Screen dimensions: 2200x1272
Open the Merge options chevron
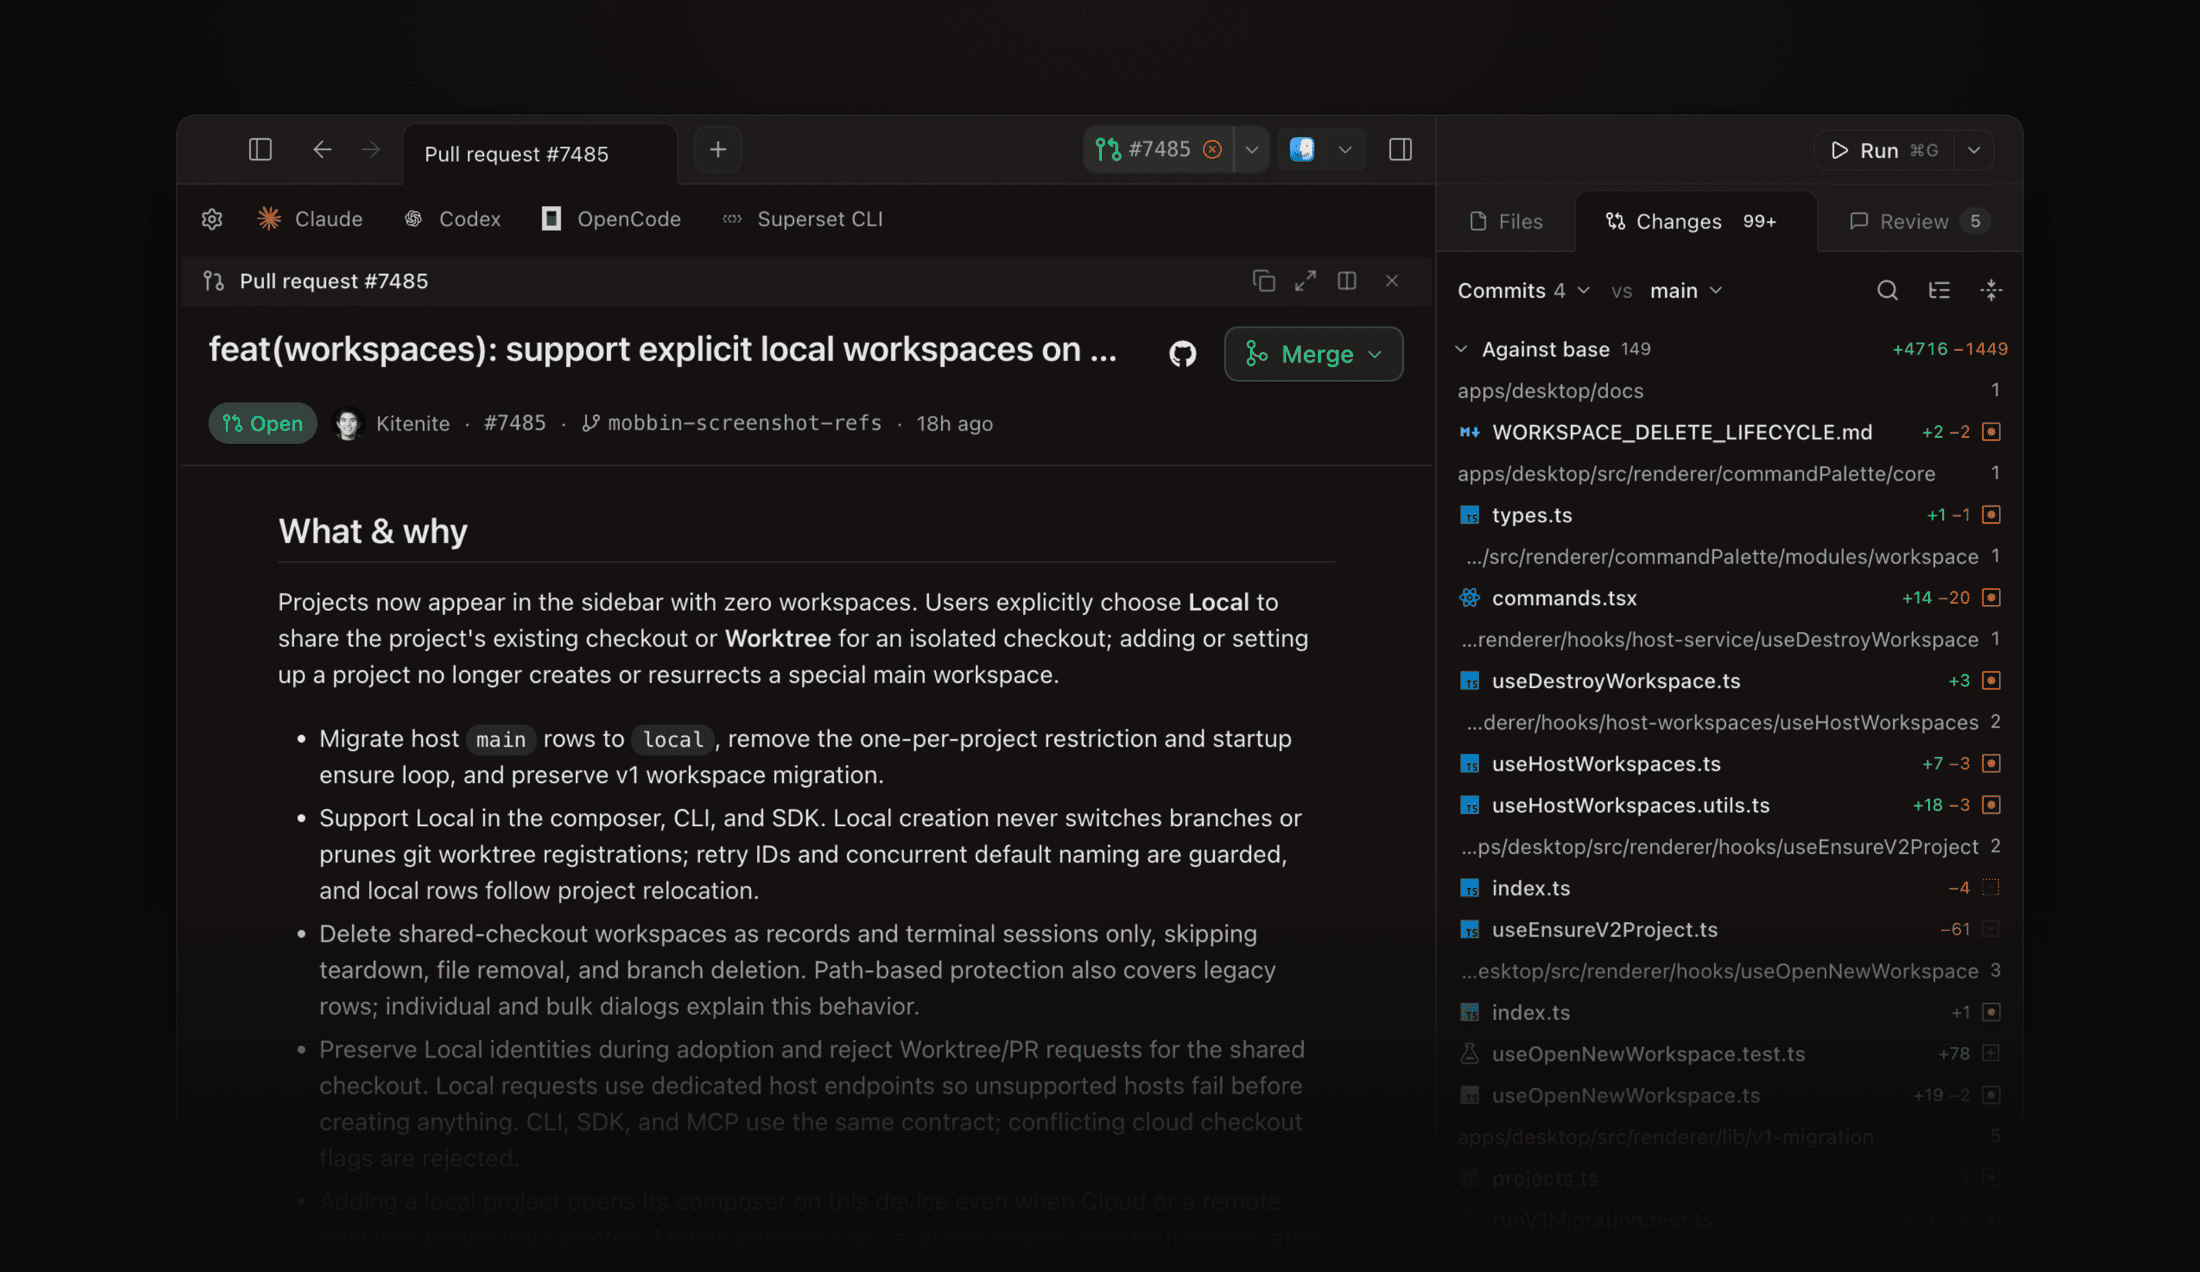[1375, 354]
